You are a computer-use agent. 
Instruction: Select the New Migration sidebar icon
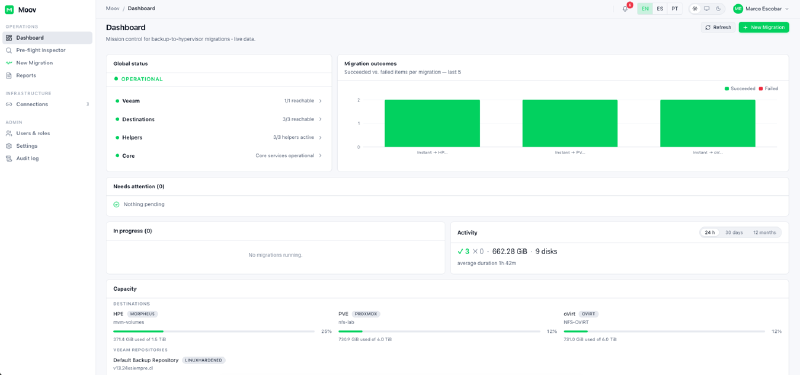[x=9, y=63]
